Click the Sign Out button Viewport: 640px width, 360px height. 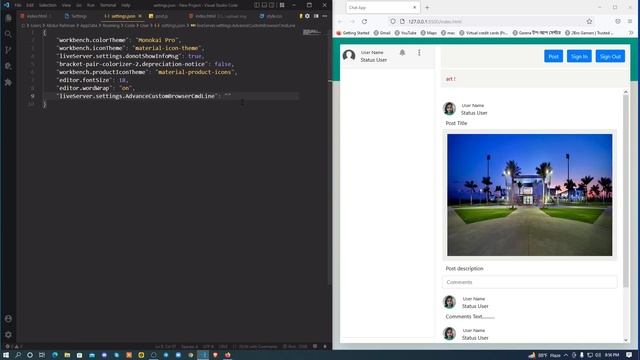[x=610, y=56]
